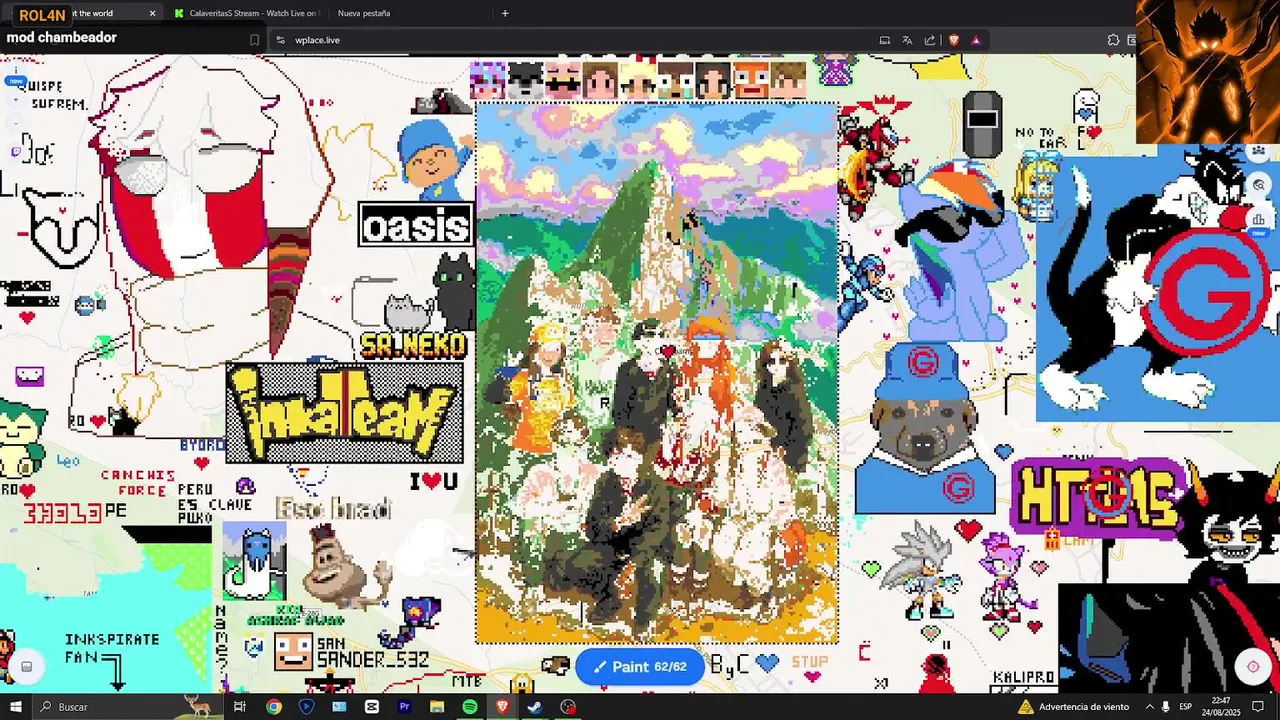Open the browser extensions puzzle icon
1280x720 pixels.
[1113, 40]
